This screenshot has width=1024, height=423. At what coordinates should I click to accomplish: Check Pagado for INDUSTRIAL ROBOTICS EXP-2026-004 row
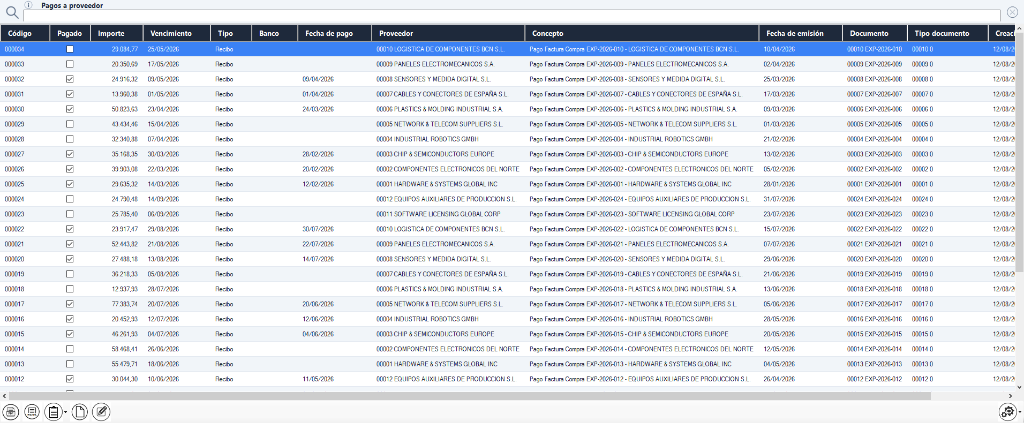pyautogui.click(x=70, y=139)
